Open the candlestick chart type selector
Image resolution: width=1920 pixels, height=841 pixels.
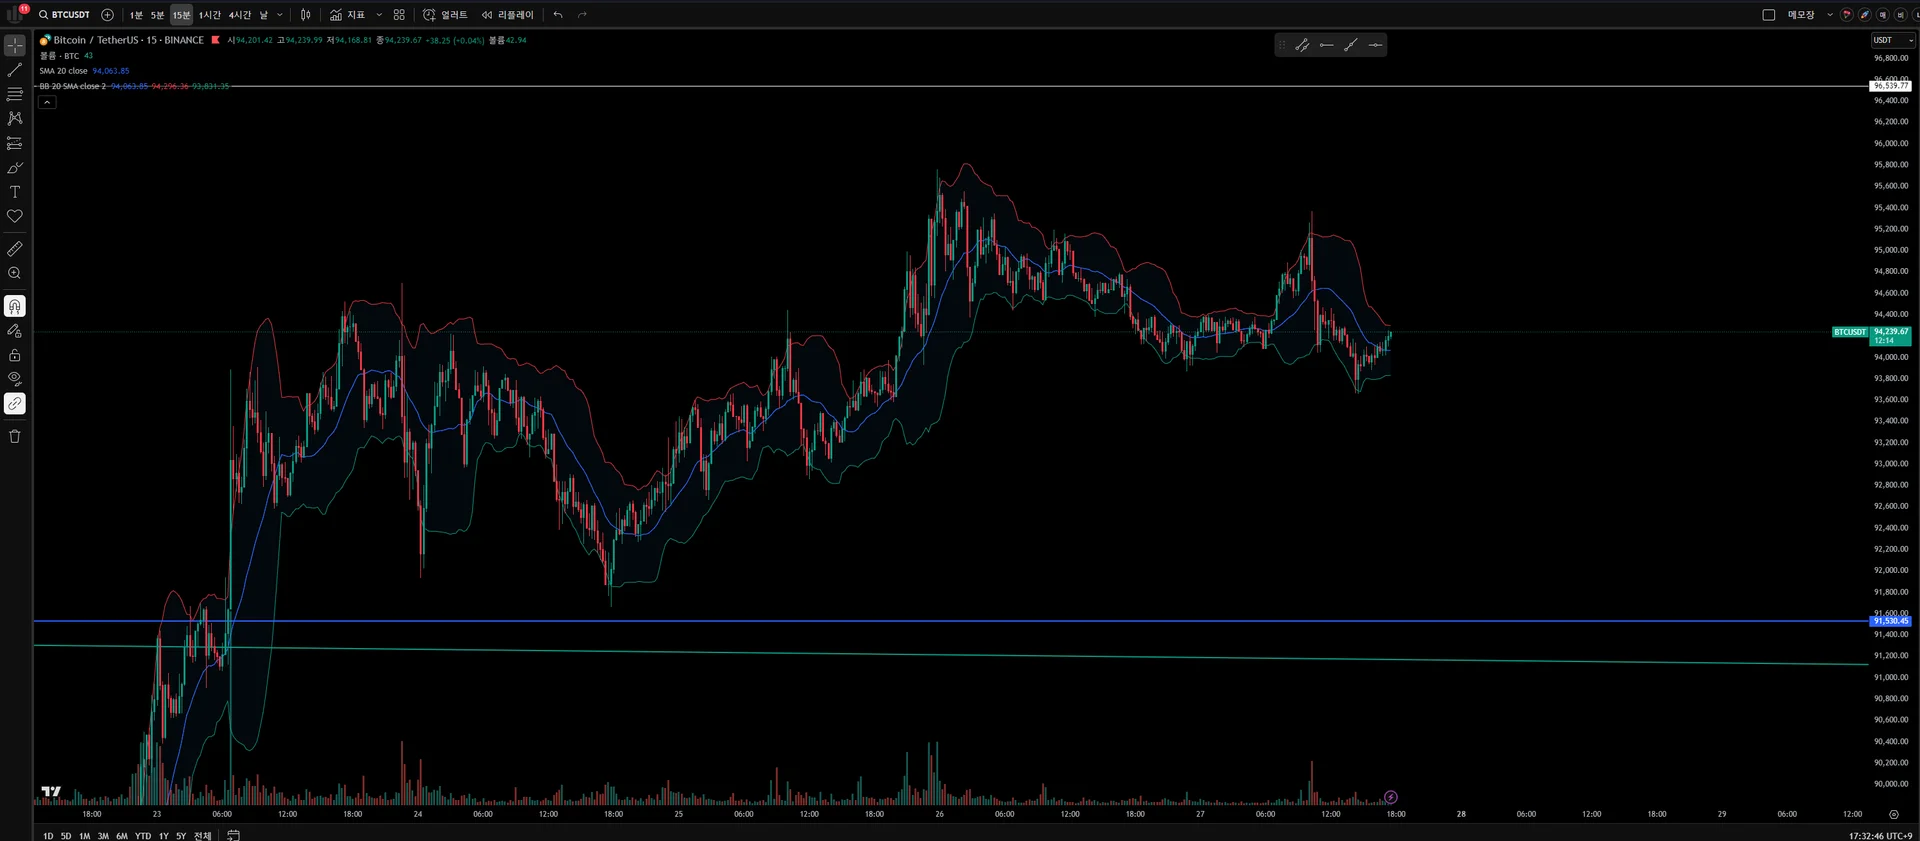coord(306,15)
